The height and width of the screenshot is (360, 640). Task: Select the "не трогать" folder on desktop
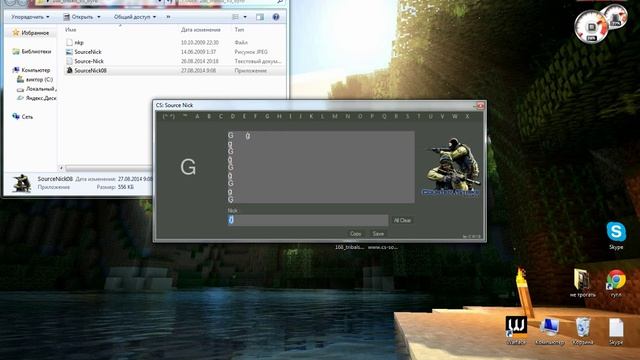pos(582,283)
